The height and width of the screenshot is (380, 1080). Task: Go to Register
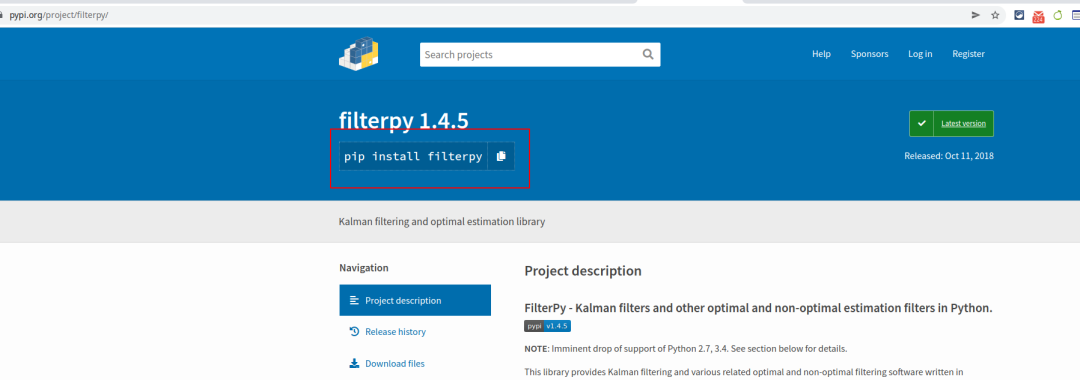coord(968,54)
